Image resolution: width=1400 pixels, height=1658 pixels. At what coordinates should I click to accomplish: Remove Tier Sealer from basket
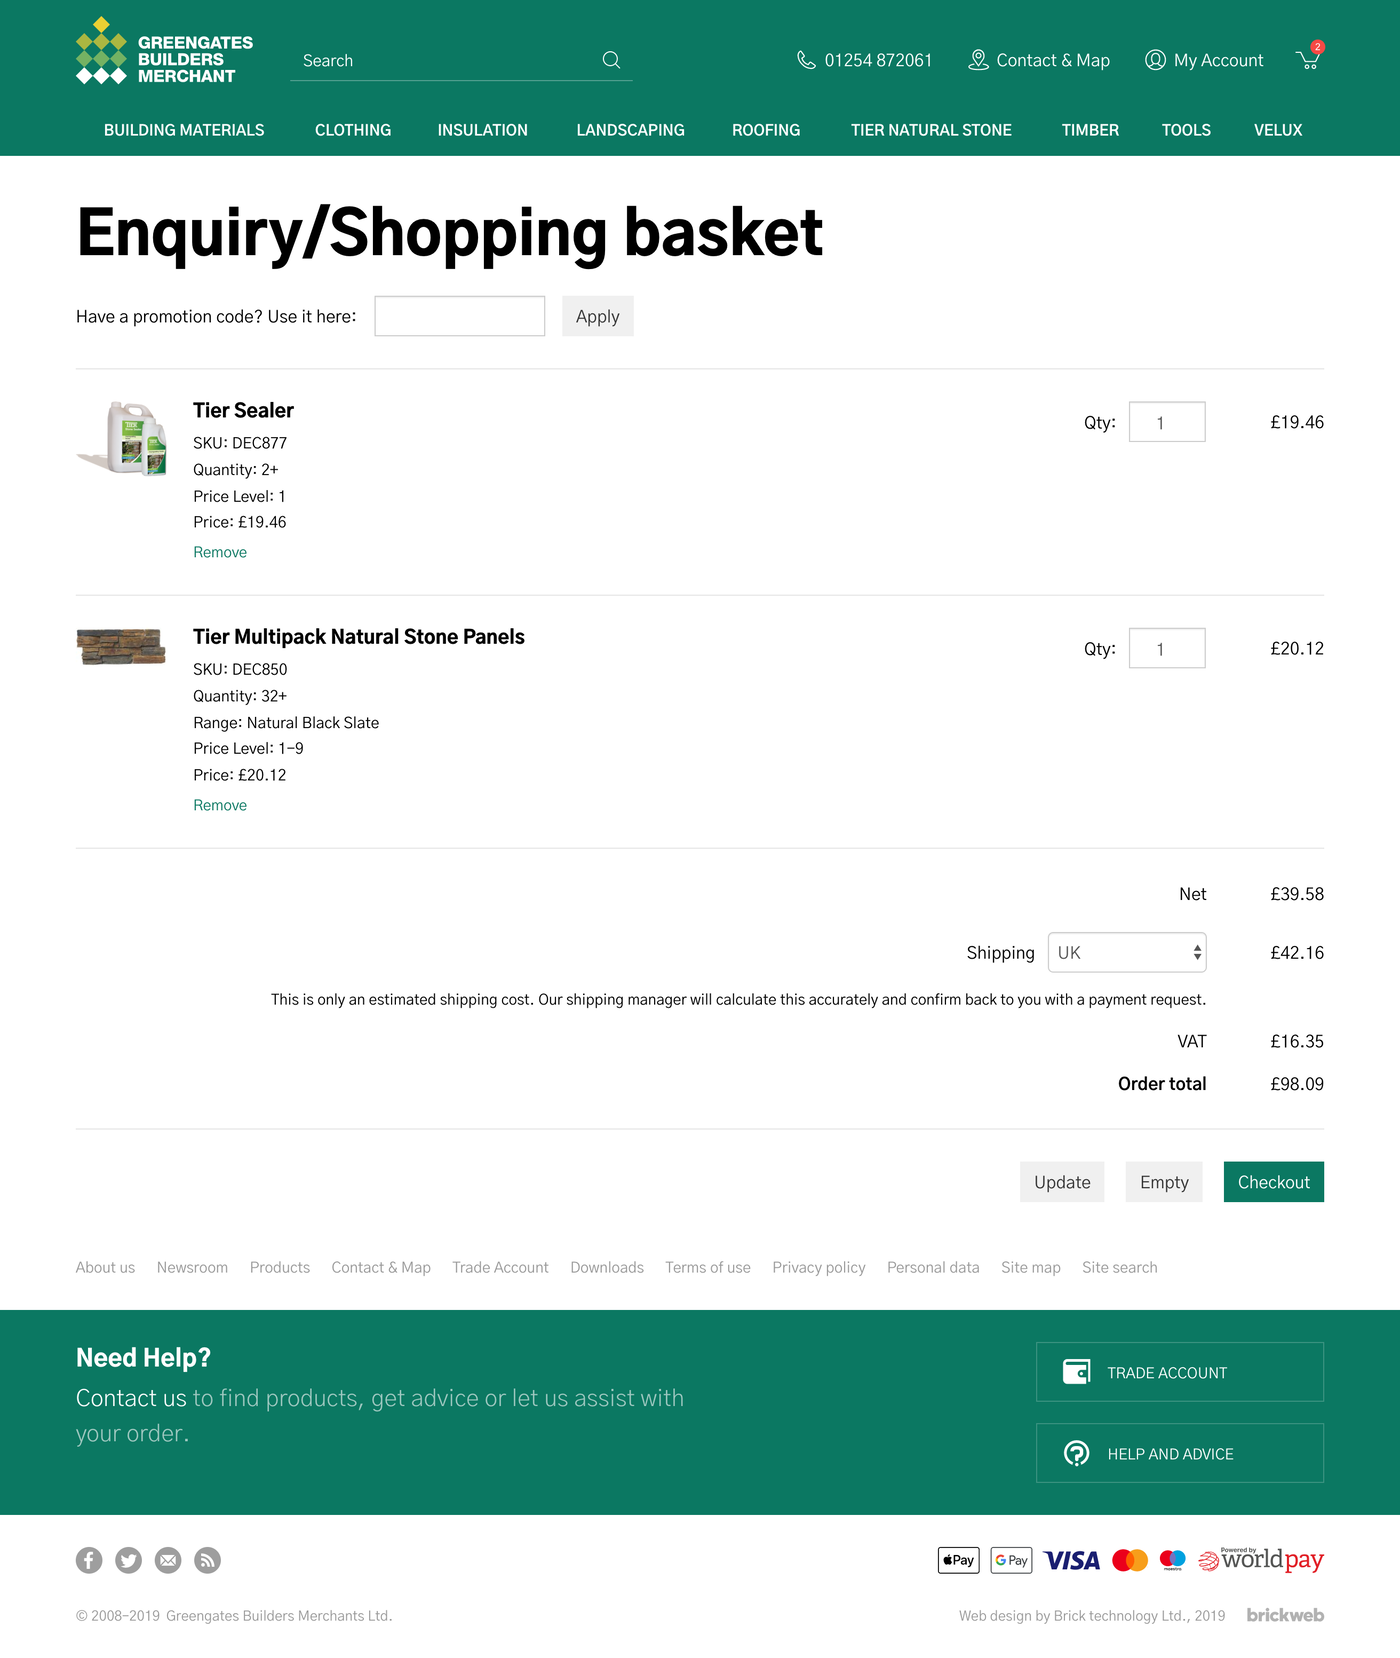click(220, 552)
